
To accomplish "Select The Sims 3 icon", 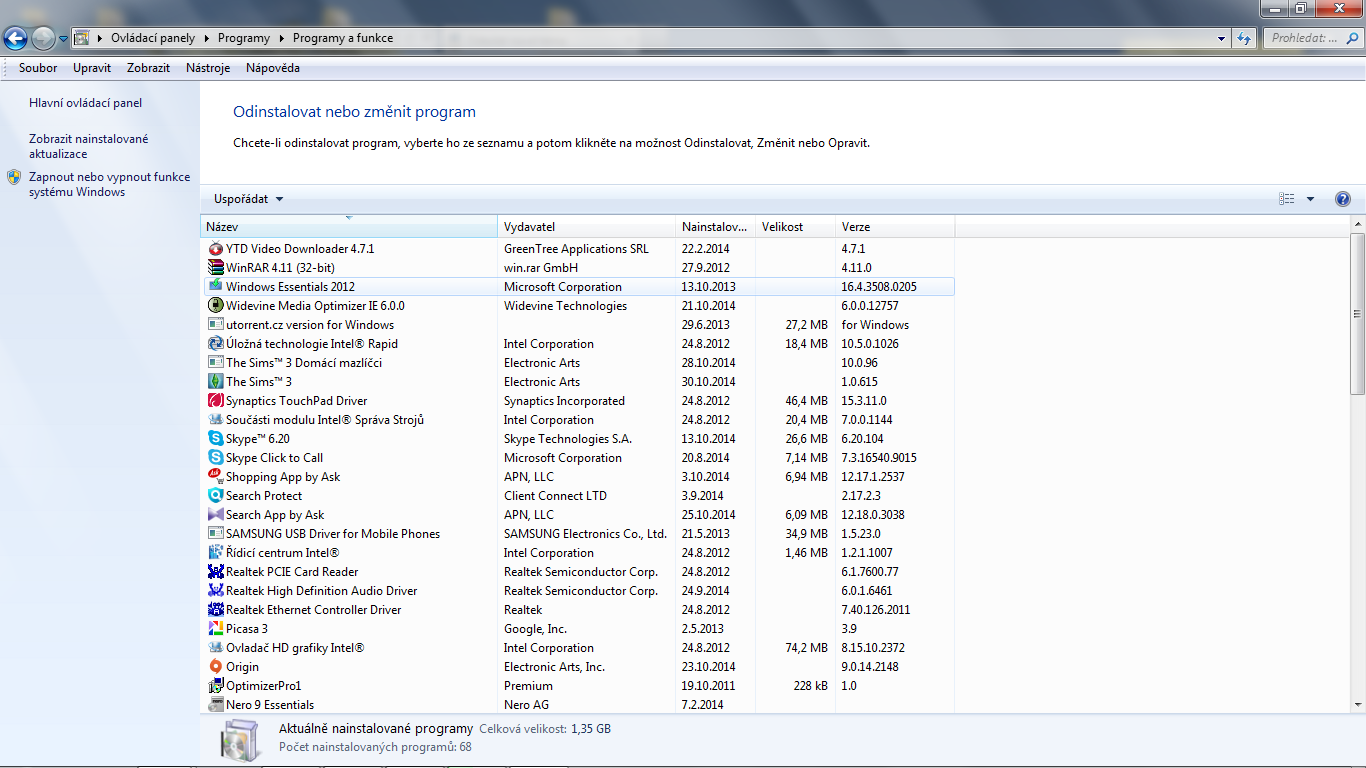I will point(215,382).
